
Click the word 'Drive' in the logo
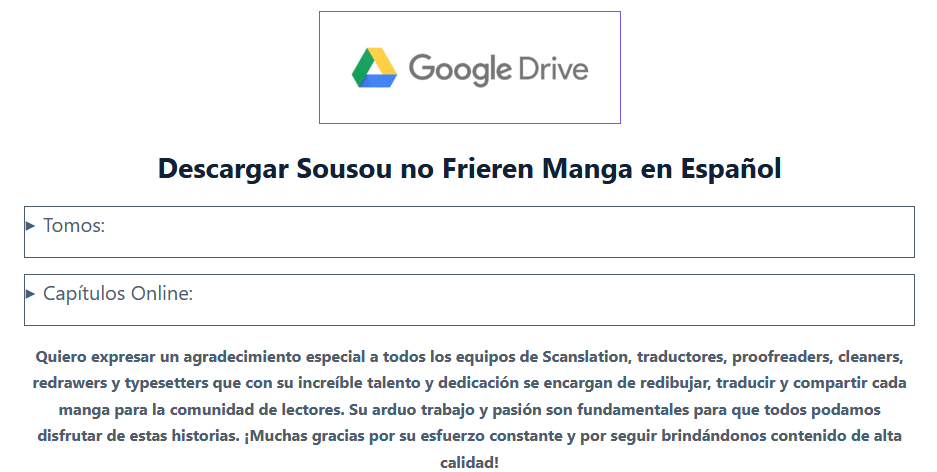tap(553, 69)
